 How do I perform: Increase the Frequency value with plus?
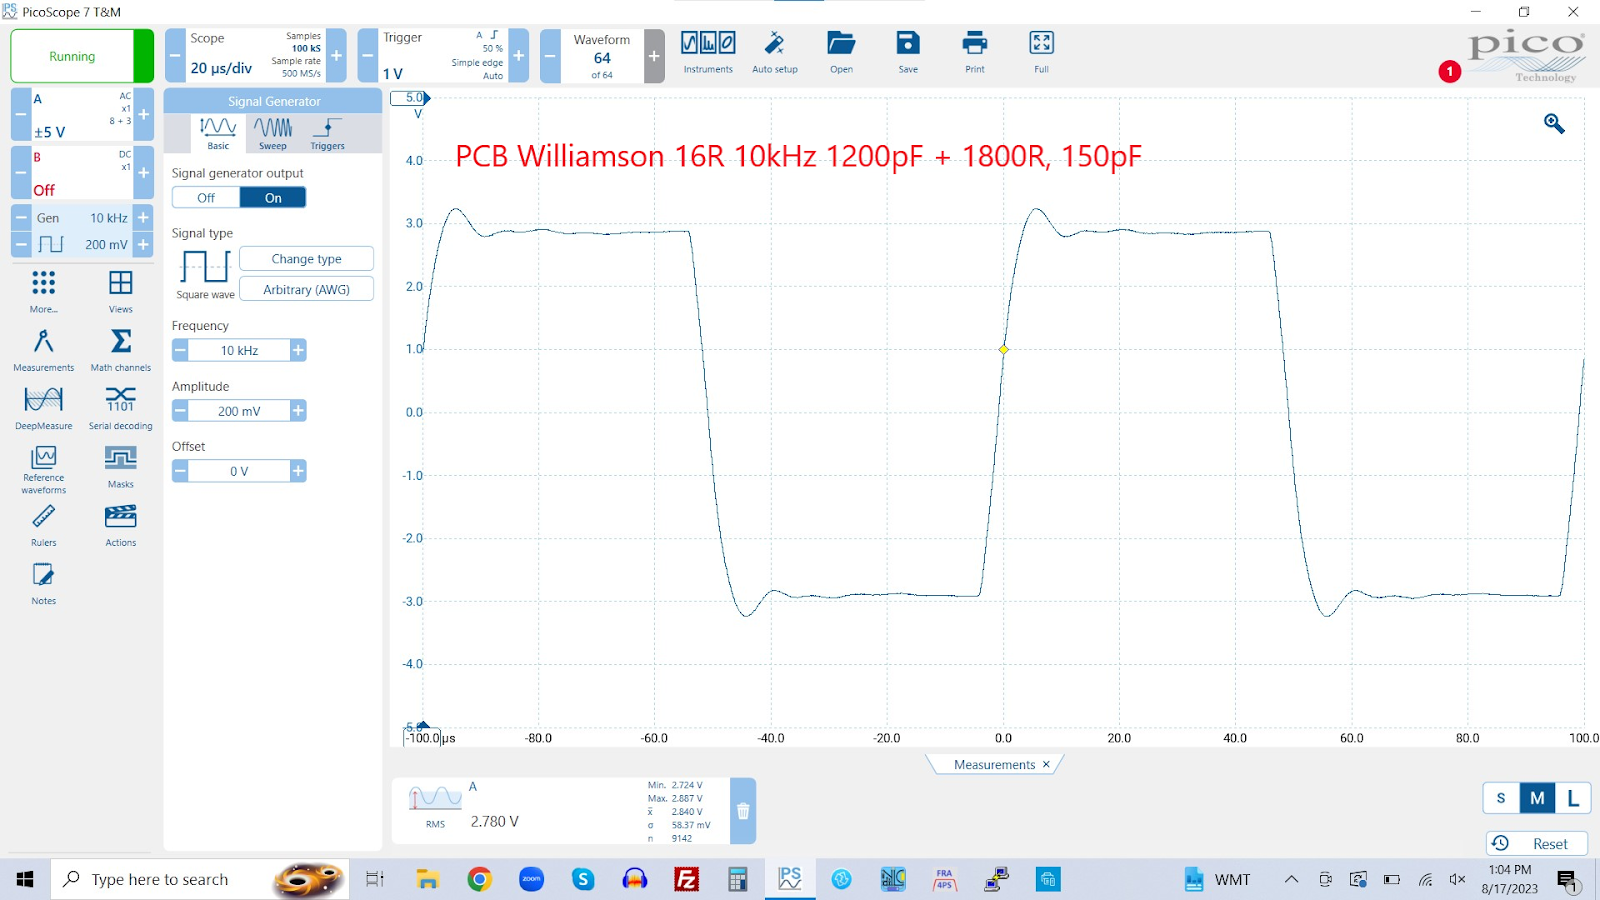pyautogui.click(x=298, y=350)
